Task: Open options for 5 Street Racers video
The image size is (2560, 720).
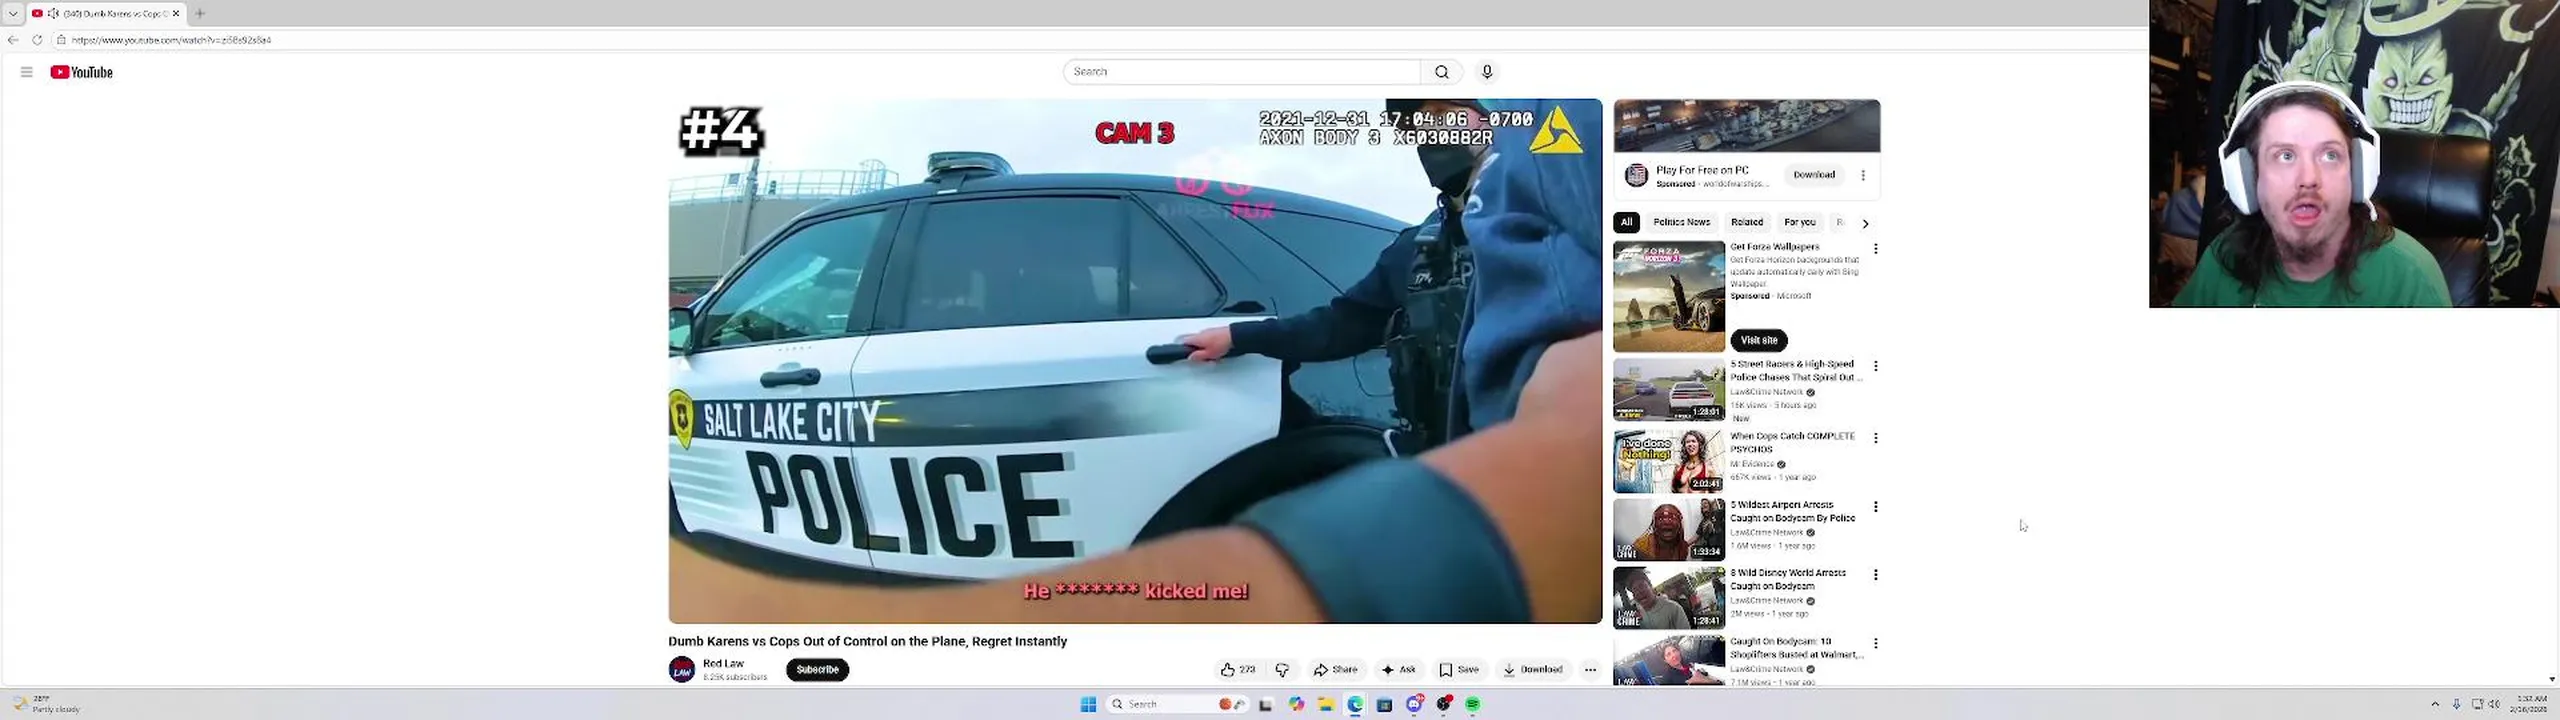Action: point(1876,366)
